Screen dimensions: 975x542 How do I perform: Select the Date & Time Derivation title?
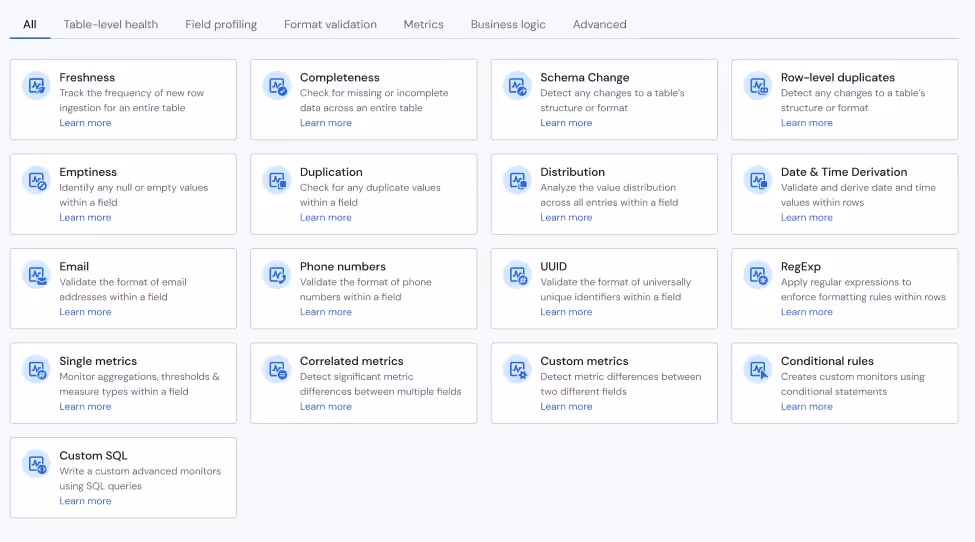[844, 172]
